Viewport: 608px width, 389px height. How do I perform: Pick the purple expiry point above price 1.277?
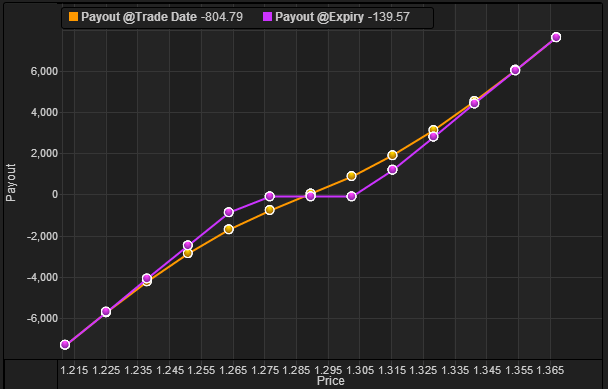pyautogui.click(x=270, y=196)
